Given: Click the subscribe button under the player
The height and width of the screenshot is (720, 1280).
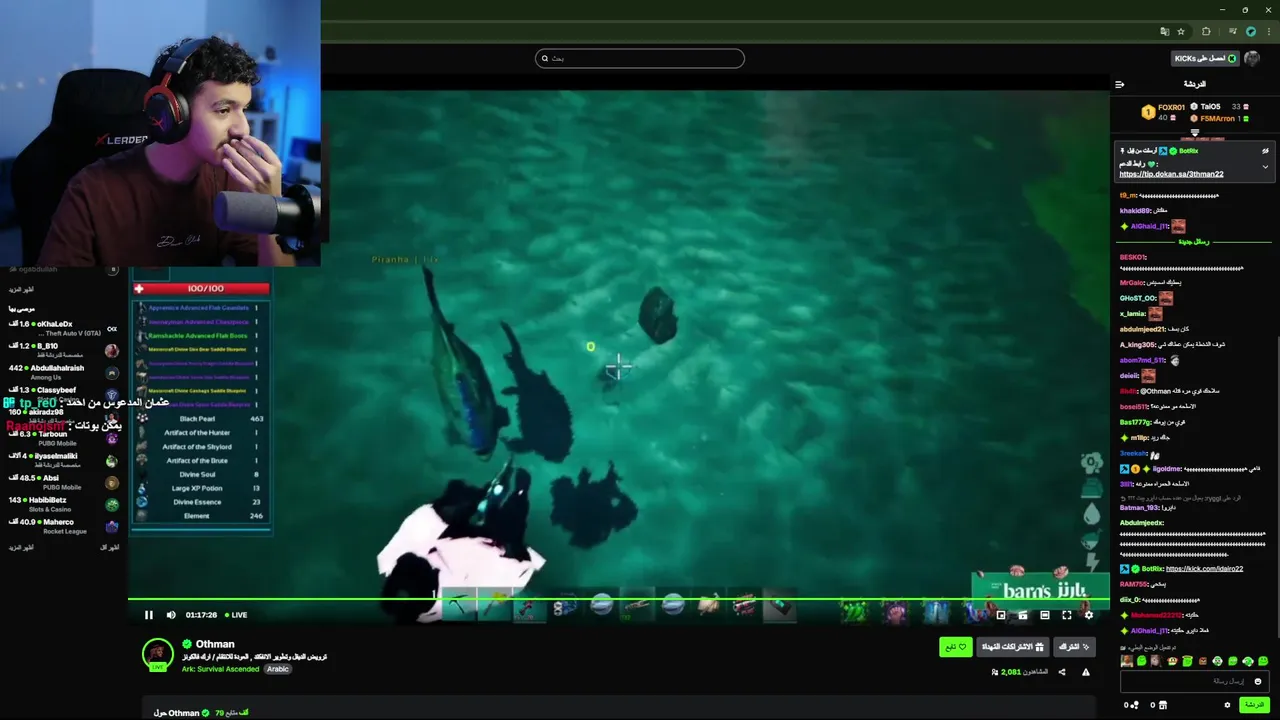Looking at the screenshot, I should pos(1075,647).
